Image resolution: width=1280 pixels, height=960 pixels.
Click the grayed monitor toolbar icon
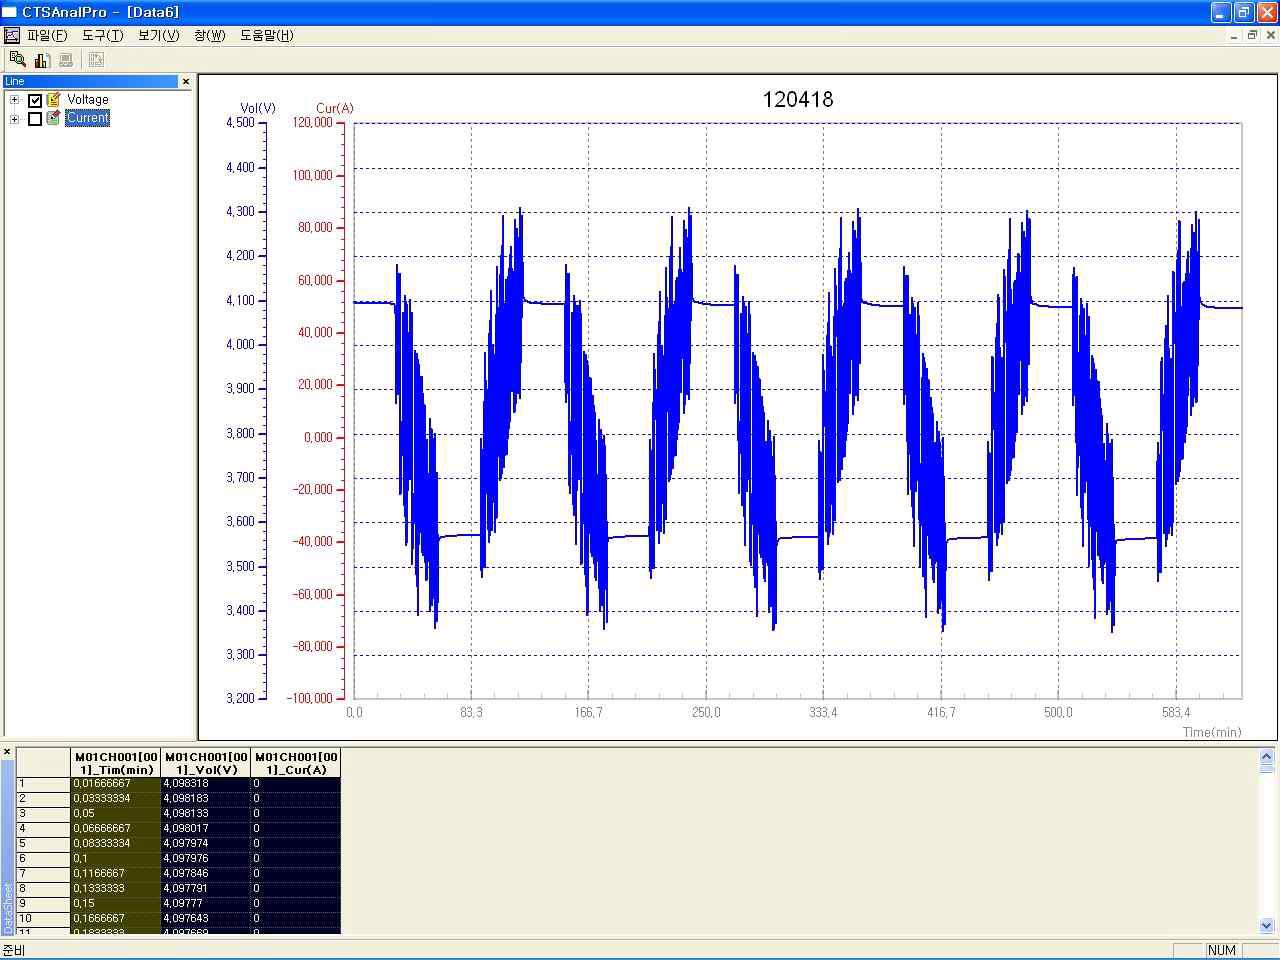coord(66,59)
